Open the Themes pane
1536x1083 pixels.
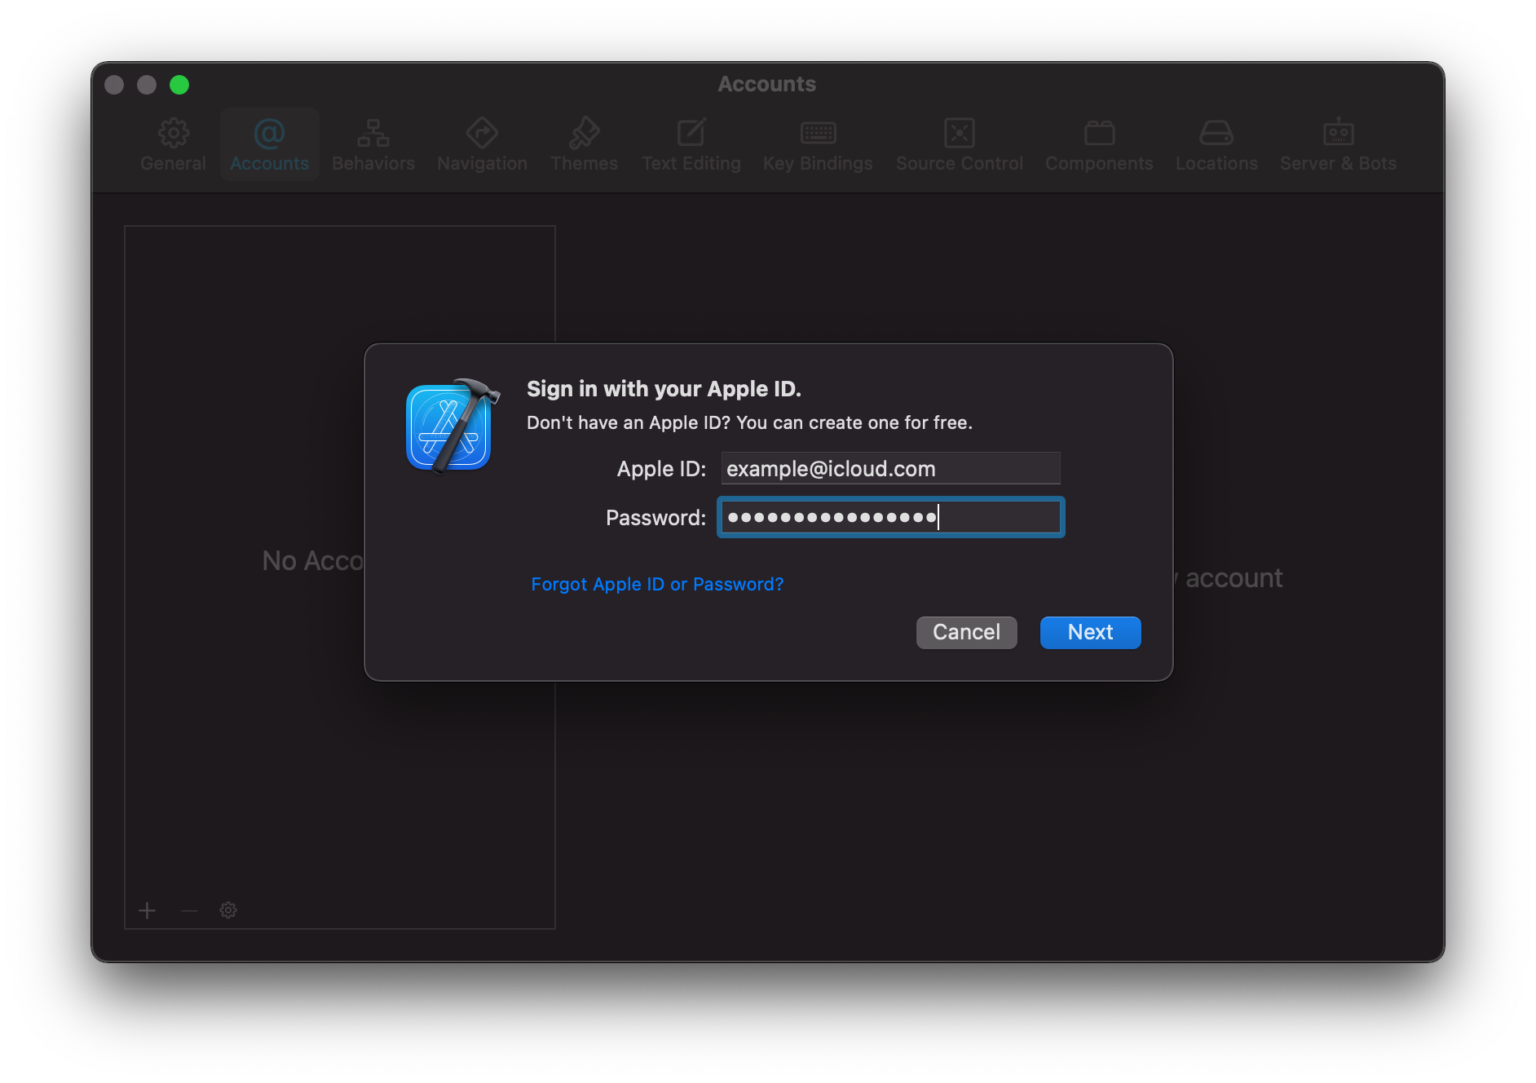[584, 143]
